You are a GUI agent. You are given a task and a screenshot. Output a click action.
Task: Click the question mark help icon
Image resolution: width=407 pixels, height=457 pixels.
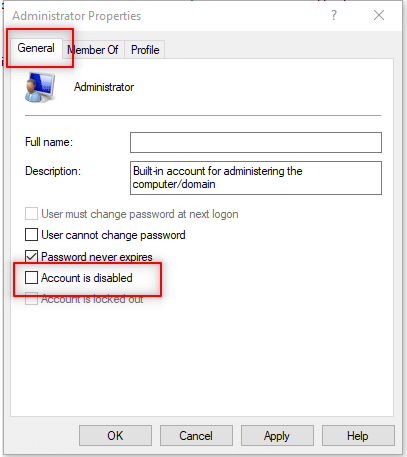click(334, 15)
